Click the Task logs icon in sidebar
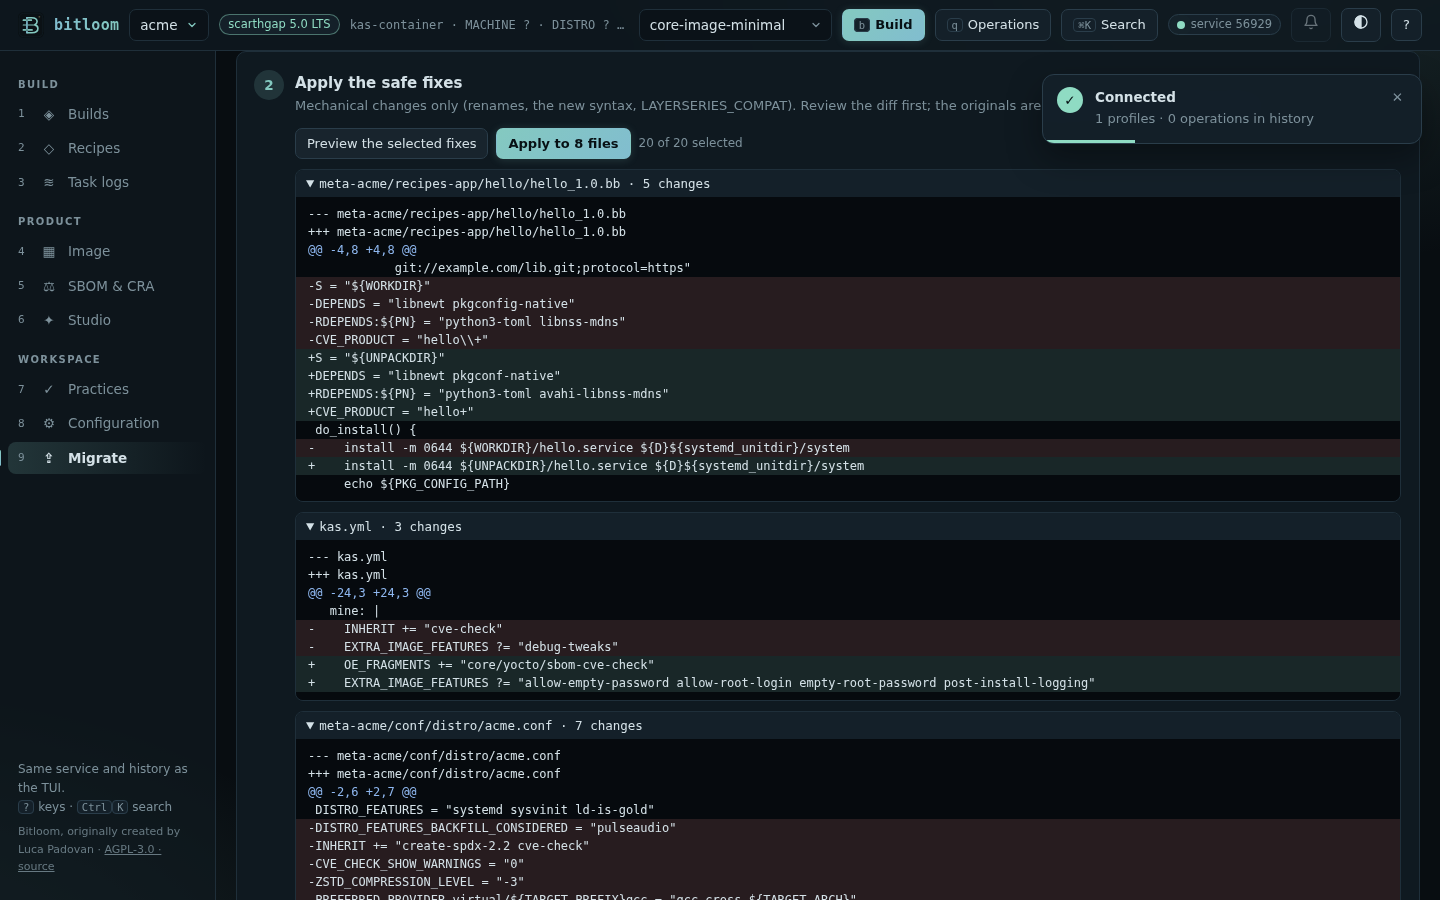 click(x=49, y=183)
